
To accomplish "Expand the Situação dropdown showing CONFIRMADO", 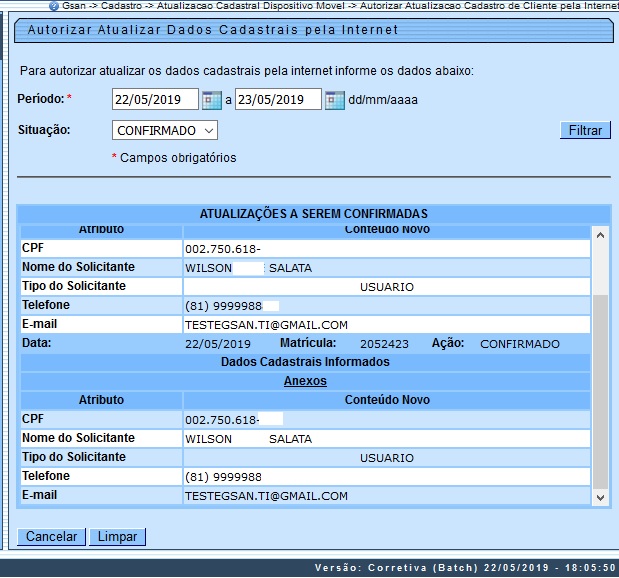I will (165, 130).
